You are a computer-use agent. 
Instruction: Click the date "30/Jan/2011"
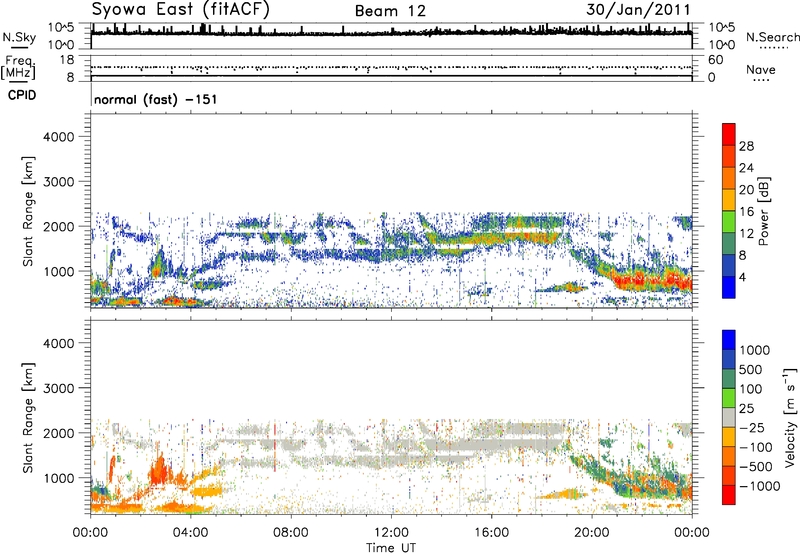coord(638,9)
